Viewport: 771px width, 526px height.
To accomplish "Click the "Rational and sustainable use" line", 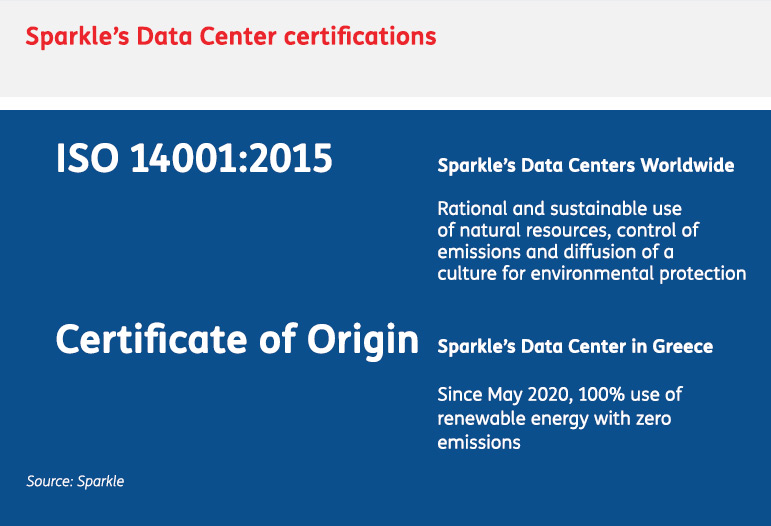I will (560, 209).
